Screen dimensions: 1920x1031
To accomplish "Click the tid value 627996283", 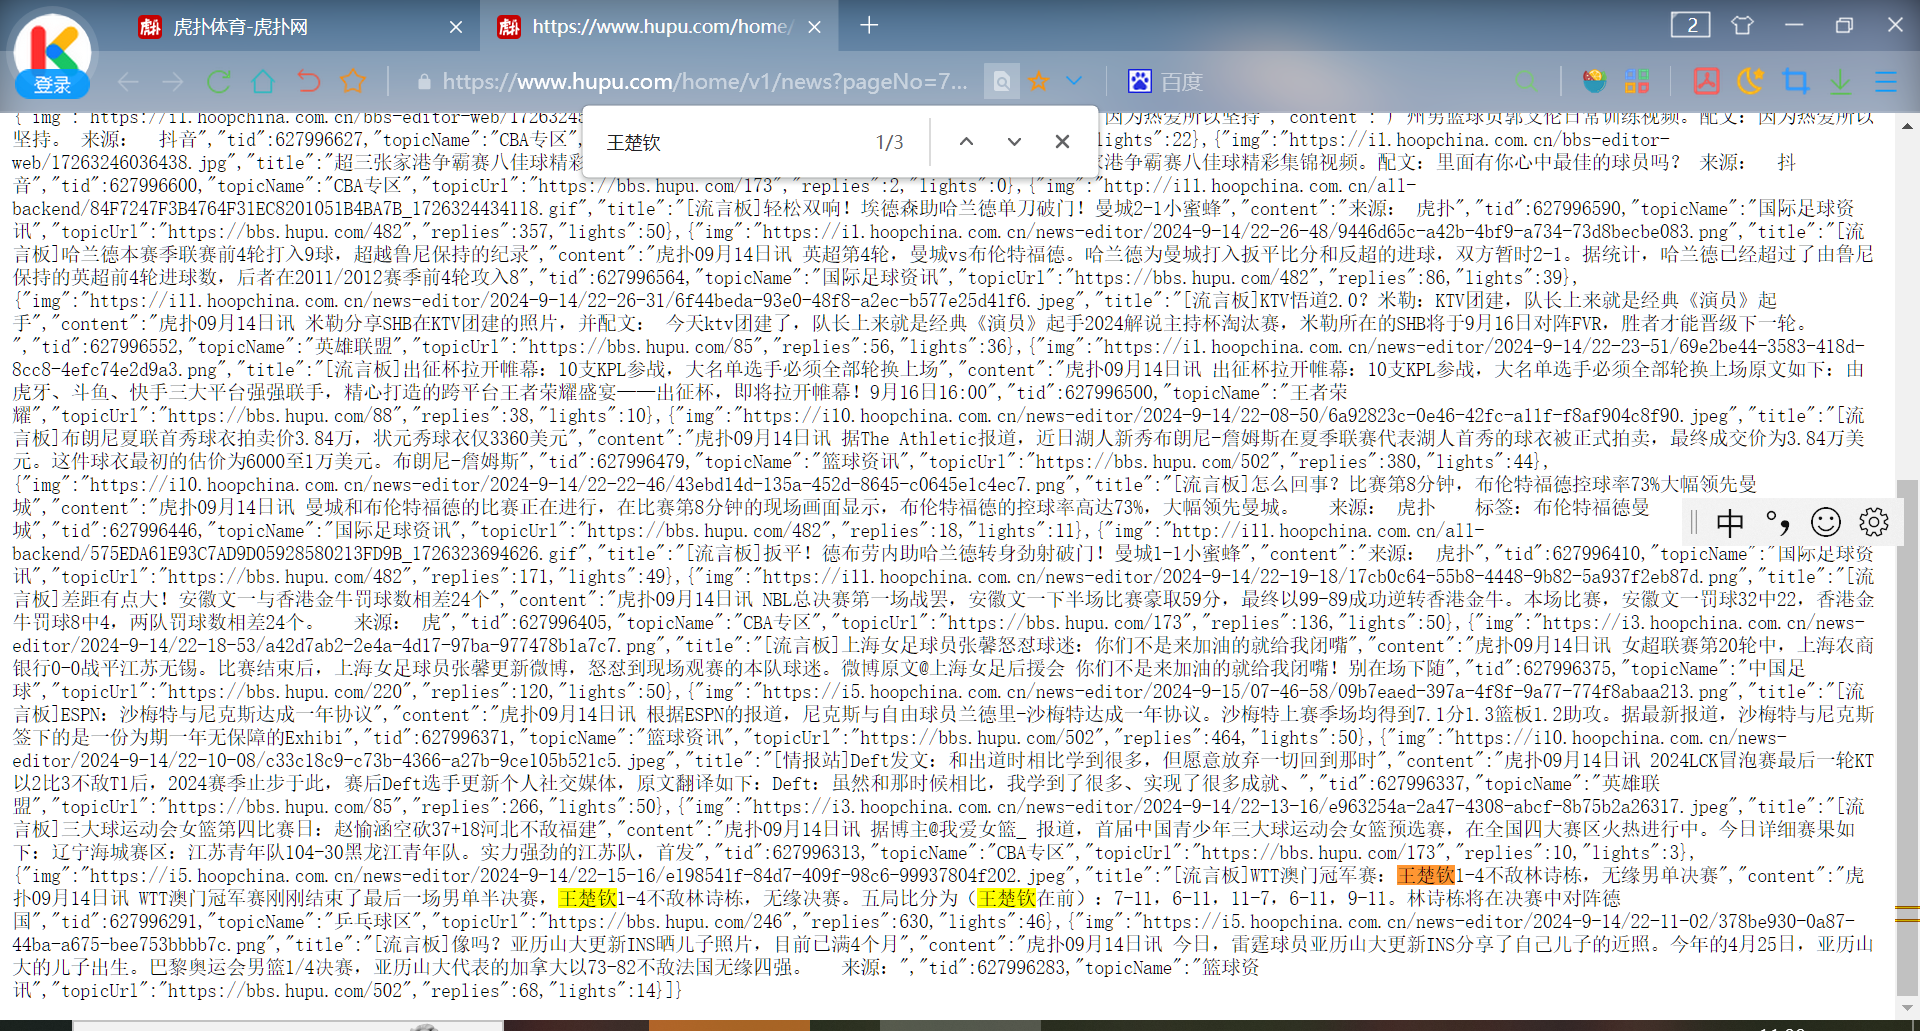I will coord(1022,968).
